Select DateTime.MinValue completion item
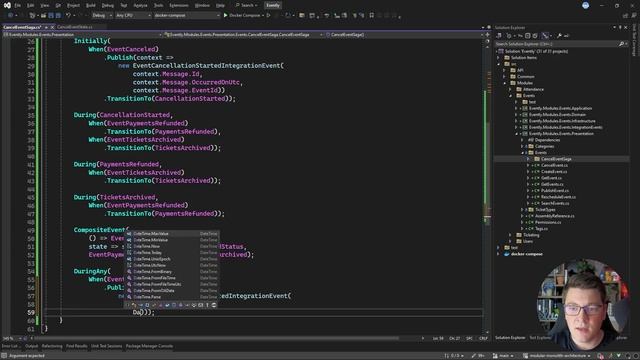Viewport: 640px width, 360px height. click(x=172, y=240)
